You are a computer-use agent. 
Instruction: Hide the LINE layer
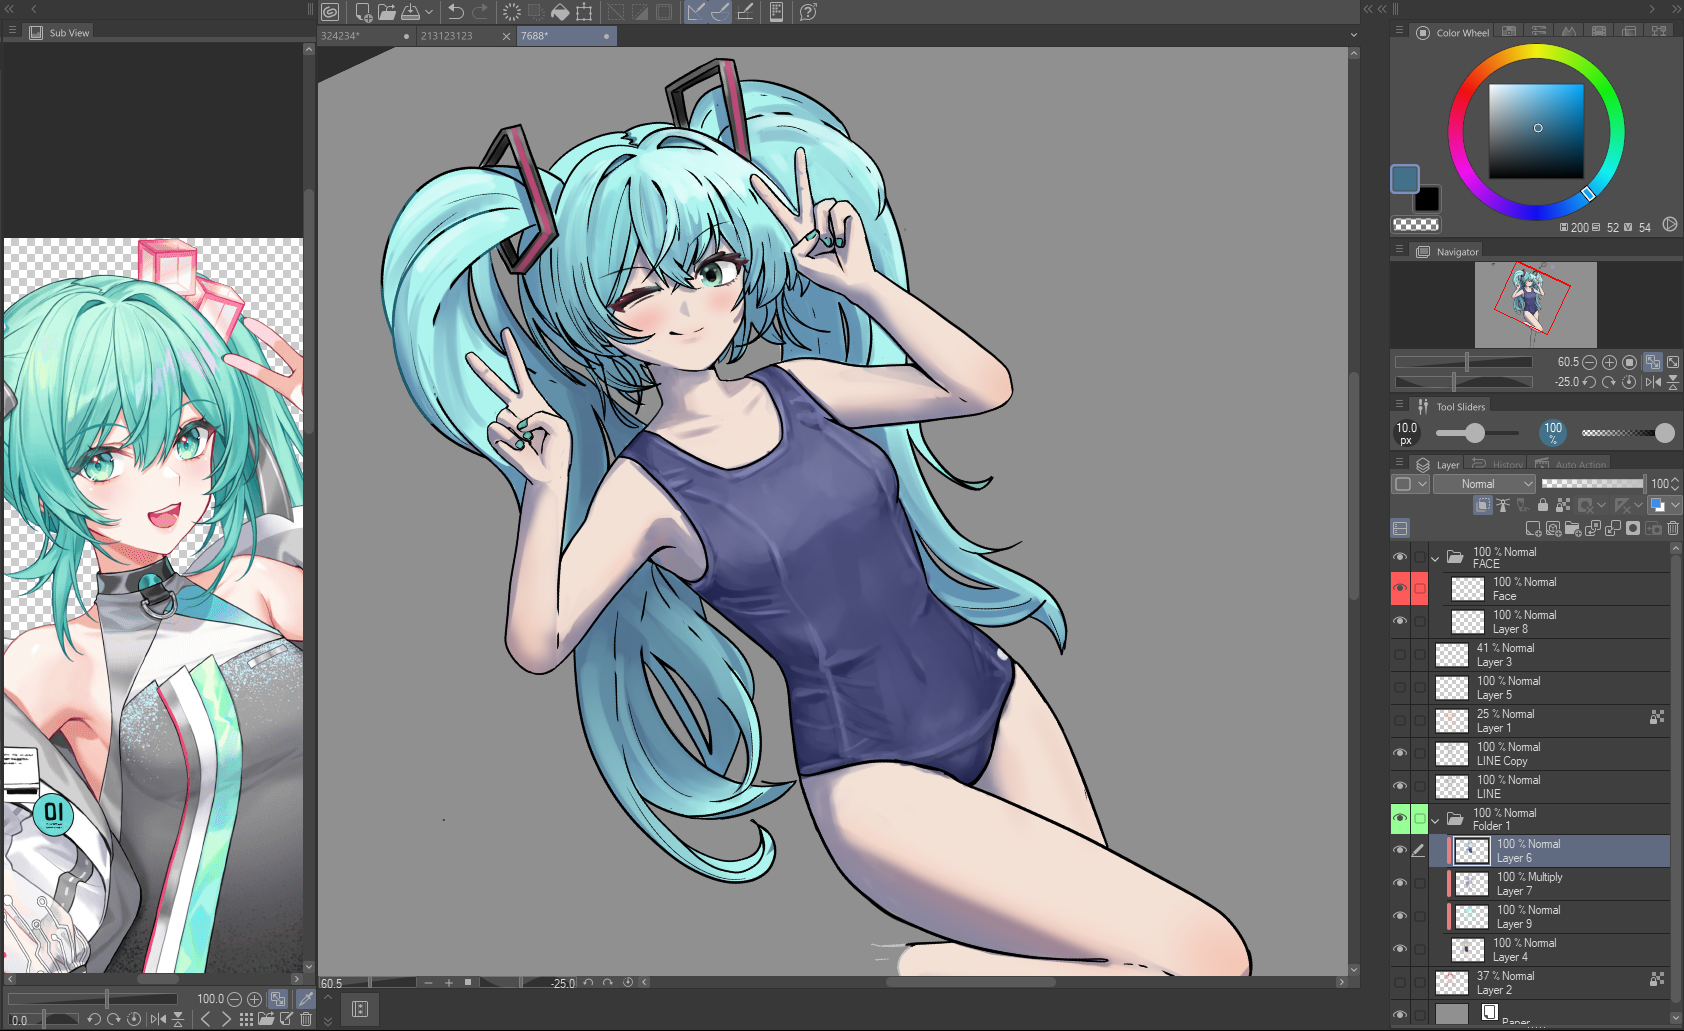pos(1400,787)
